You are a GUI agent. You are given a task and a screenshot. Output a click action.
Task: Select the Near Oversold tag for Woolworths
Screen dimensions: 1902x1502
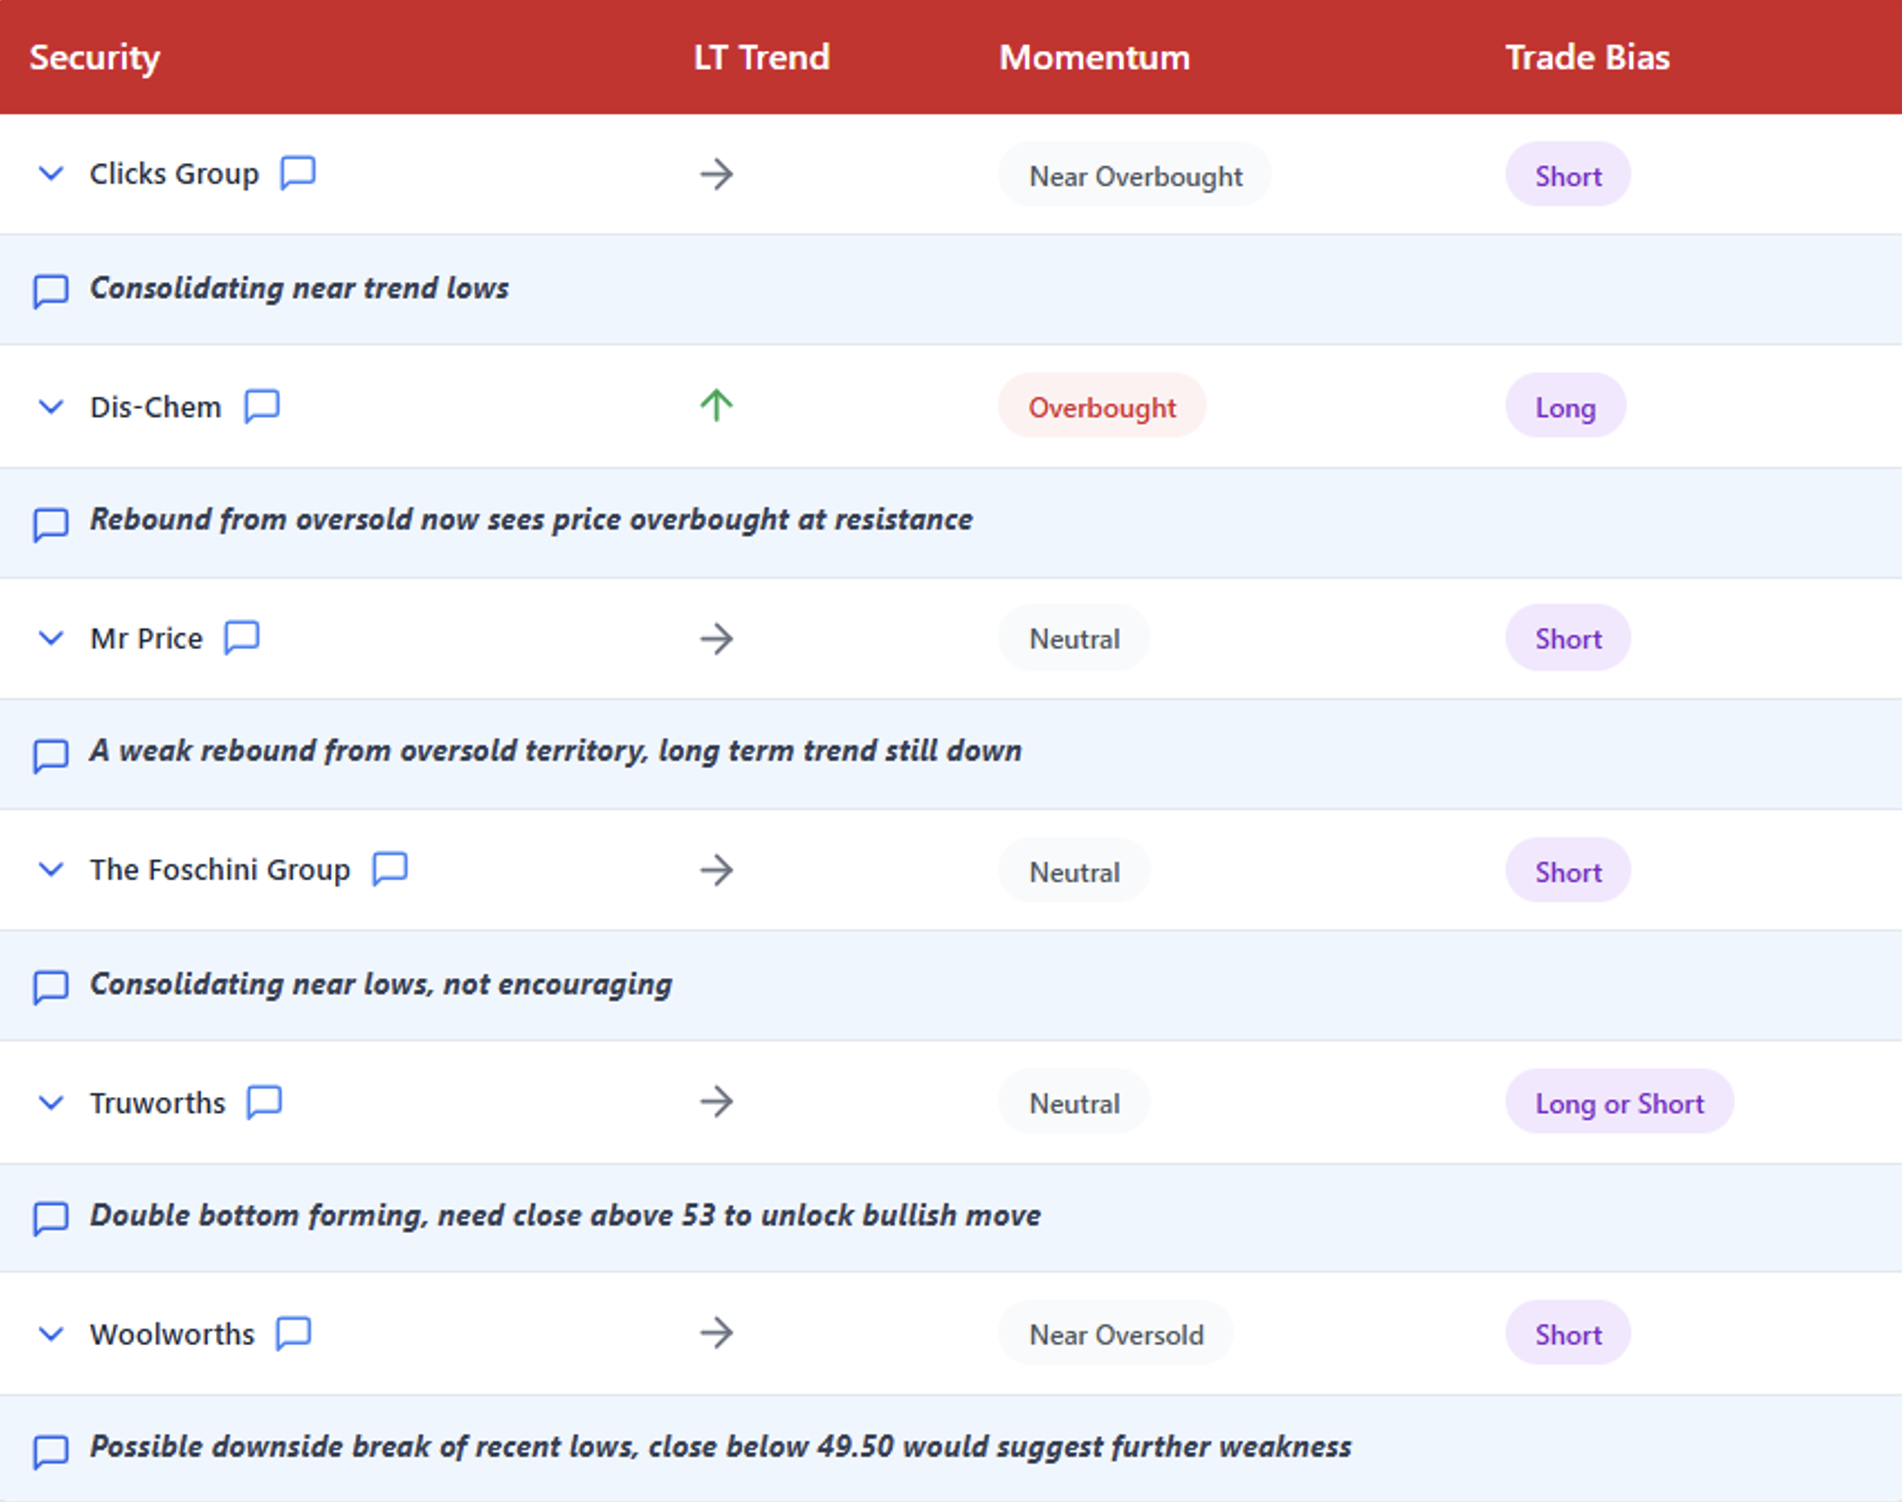[x=1116, y=1334]
